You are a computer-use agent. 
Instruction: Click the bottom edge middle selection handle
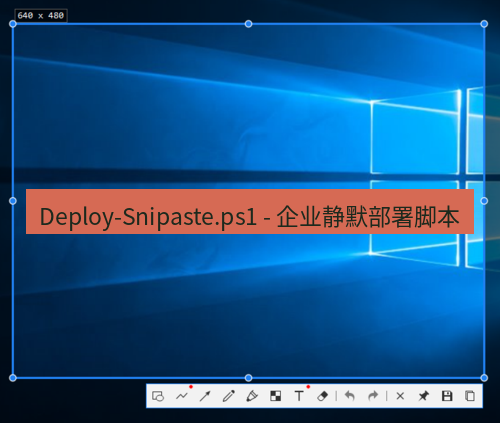coord(248,378)
